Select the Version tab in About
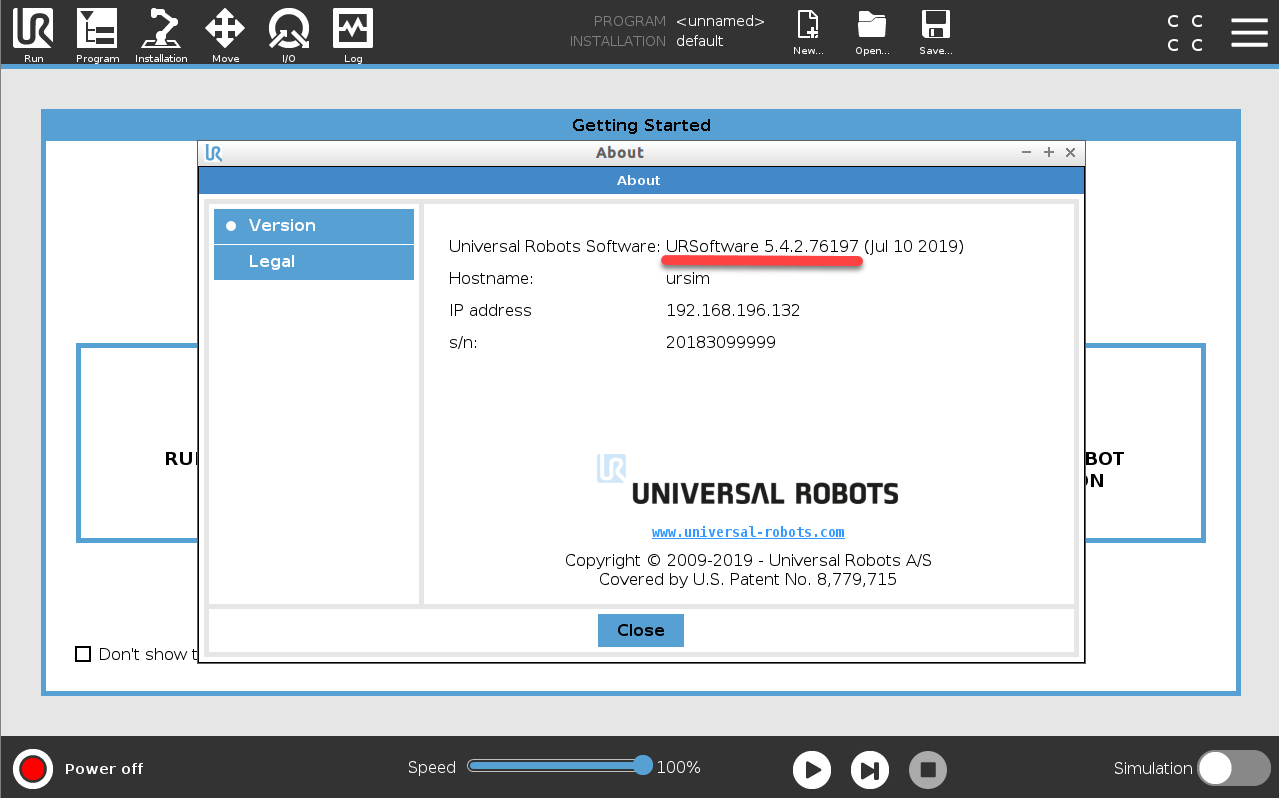Screen dimensions: 1279x798 (x=314, y=226)
